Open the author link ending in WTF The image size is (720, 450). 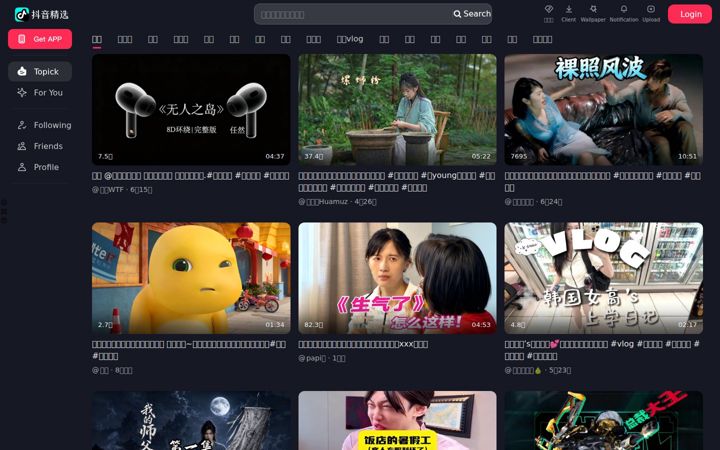(108, 190)
